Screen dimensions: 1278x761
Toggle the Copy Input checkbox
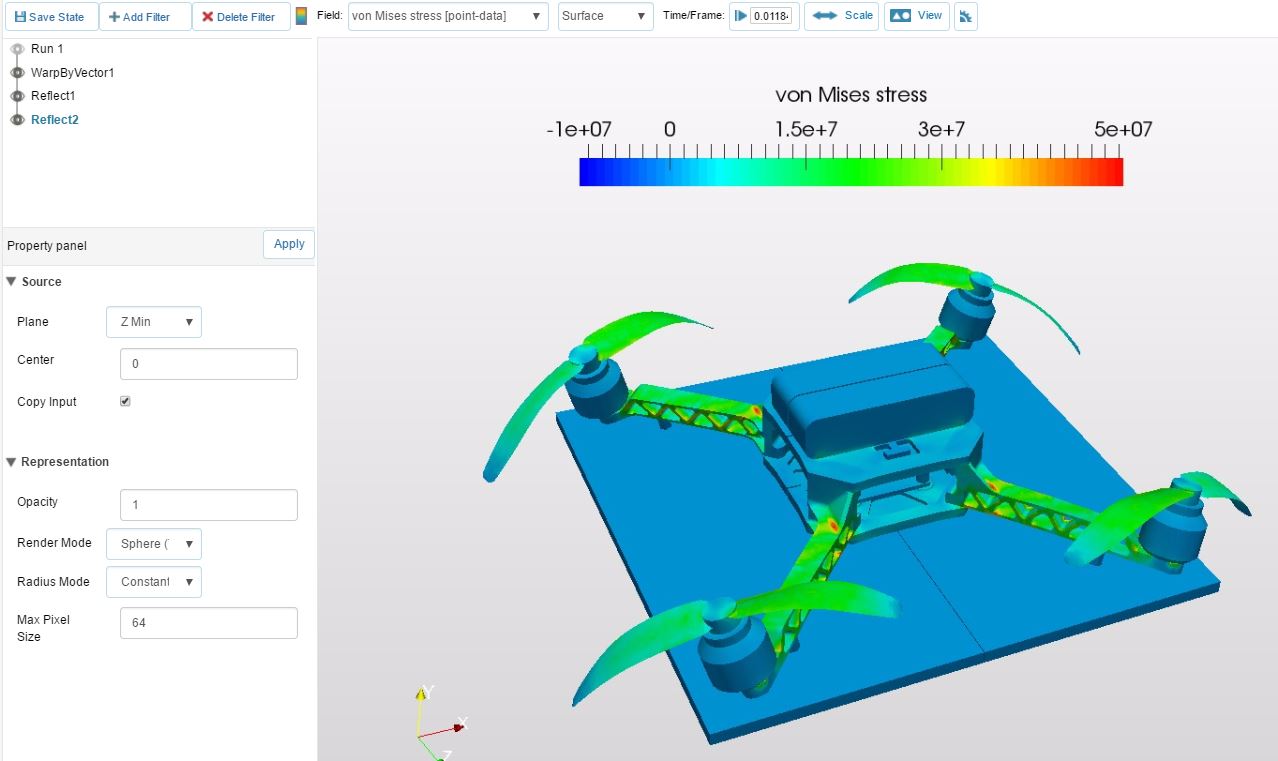pos(125,401)
